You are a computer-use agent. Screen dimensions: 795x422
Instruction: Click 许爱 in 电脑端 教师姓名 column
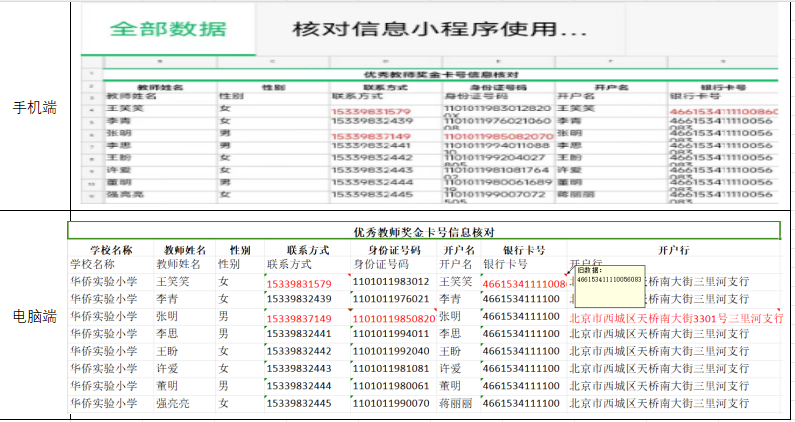pos(167,368)
